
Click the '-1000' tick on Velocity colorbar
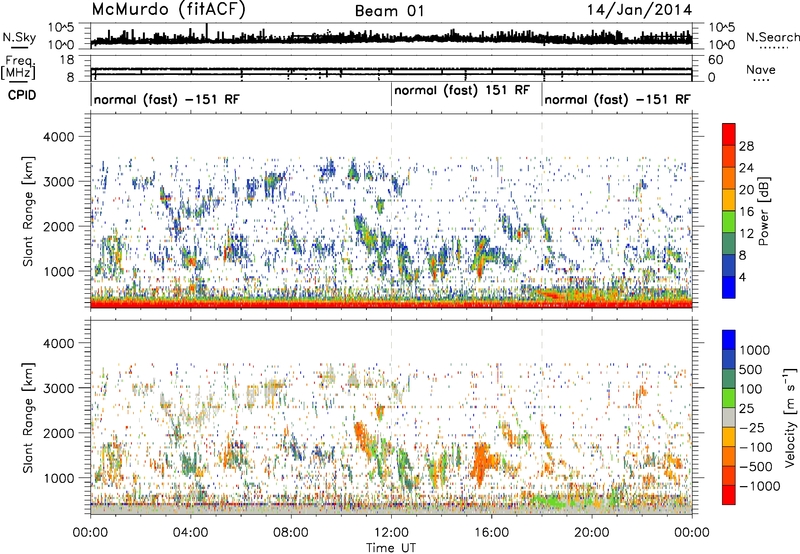click(x=760, y=486)
